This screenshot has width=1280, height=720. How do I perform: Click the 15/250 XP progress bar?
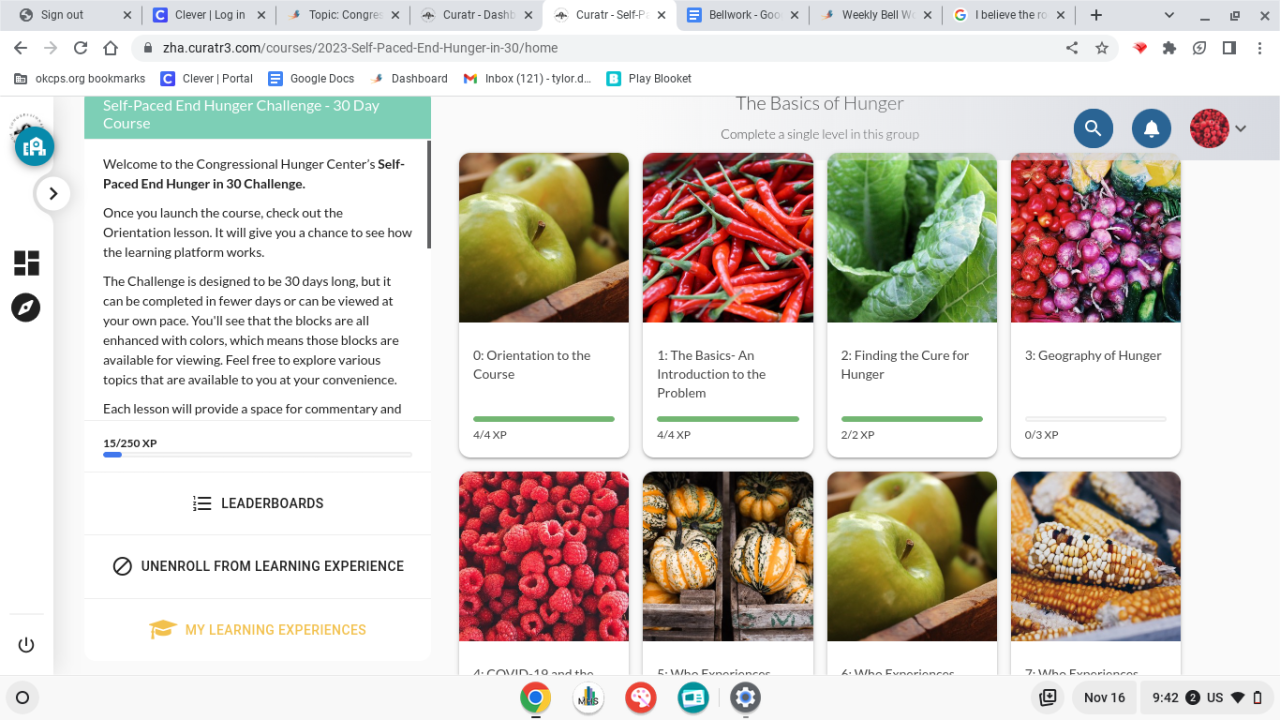(x=257, y=455)
